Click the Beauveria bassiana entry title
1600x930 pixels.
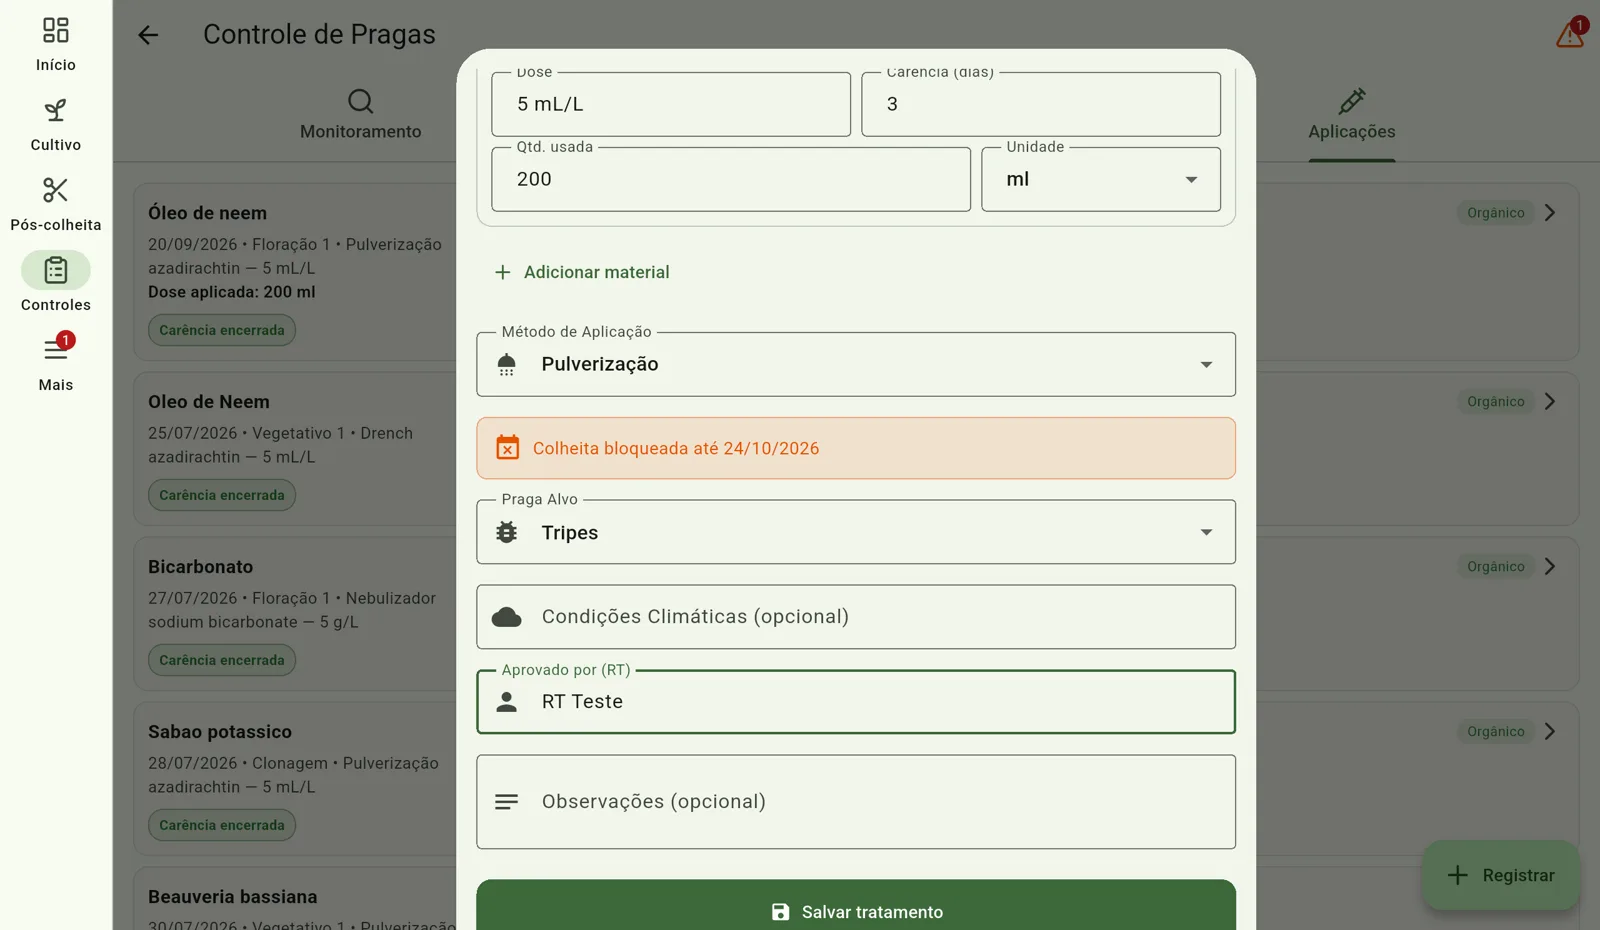pyautogui.click(x=233, y=897)
